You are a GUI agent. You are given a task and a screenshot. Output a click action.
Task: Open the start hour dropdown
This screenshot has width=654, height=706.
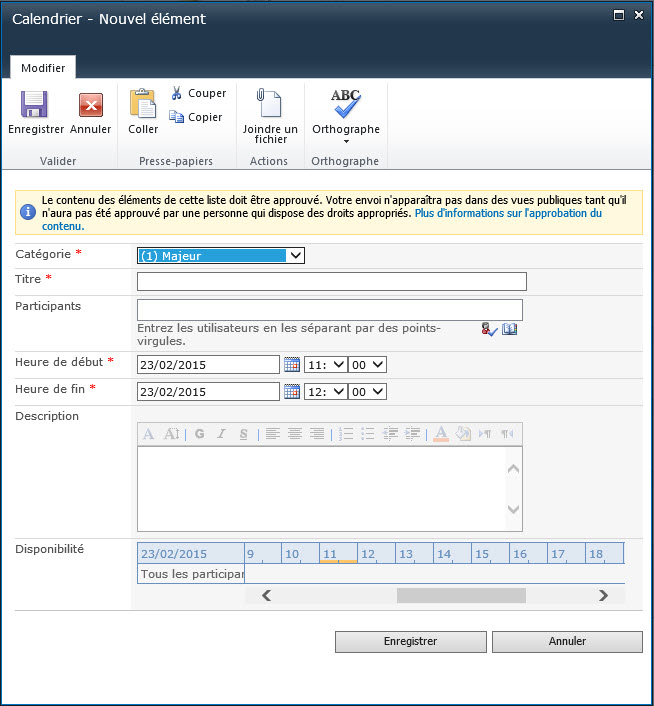325,365
